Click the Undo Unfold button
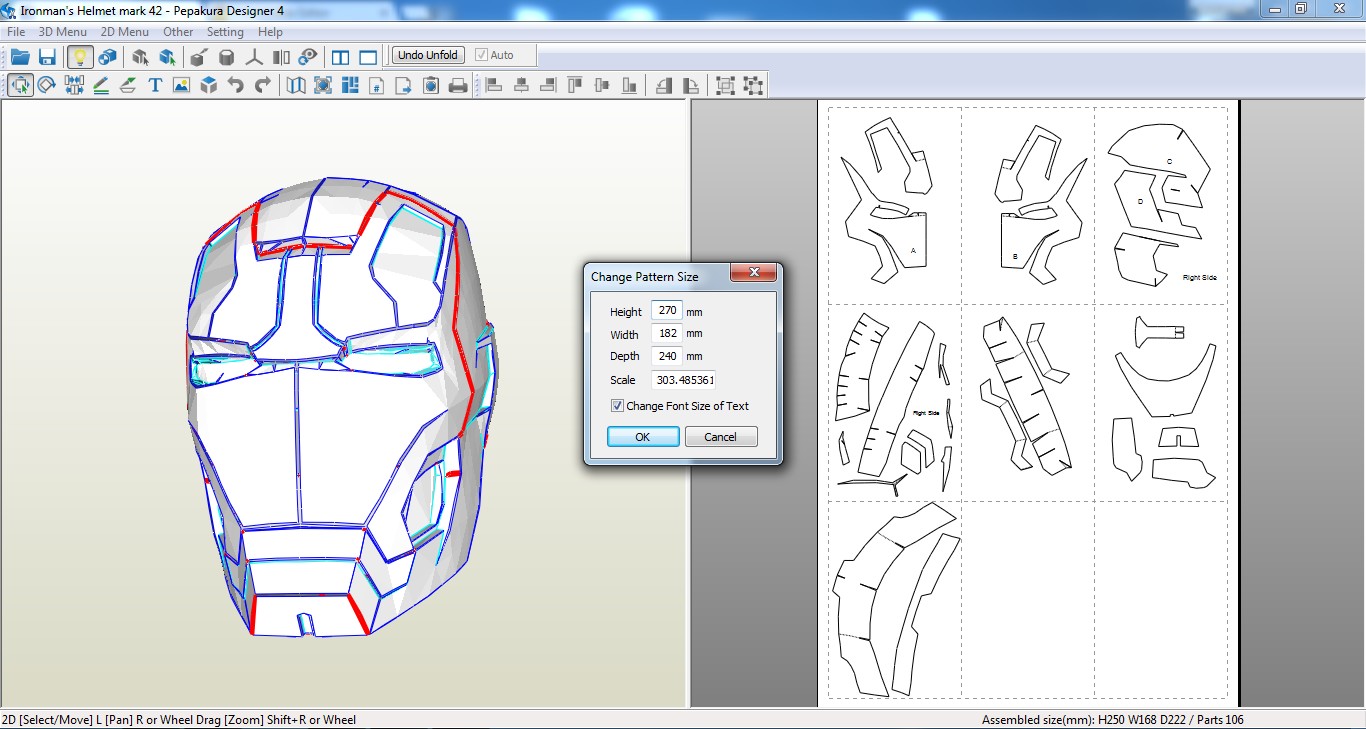 point(427,55)
